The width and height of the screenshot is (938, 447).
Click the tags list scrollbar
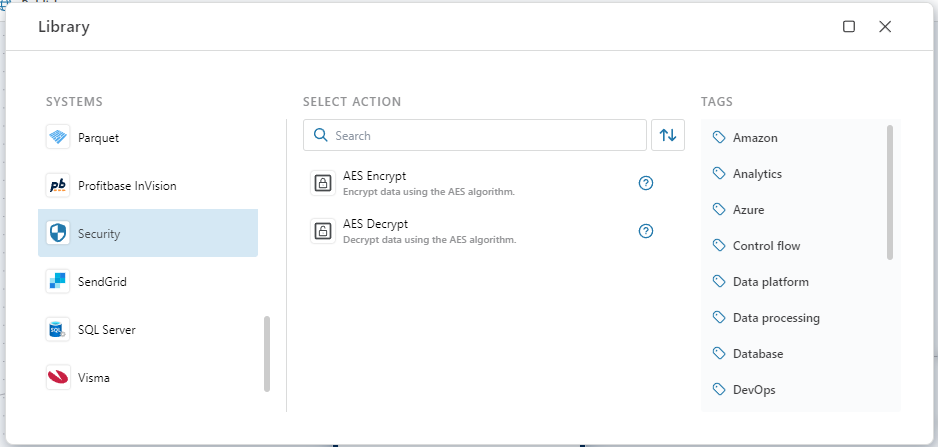coord(889,192)
